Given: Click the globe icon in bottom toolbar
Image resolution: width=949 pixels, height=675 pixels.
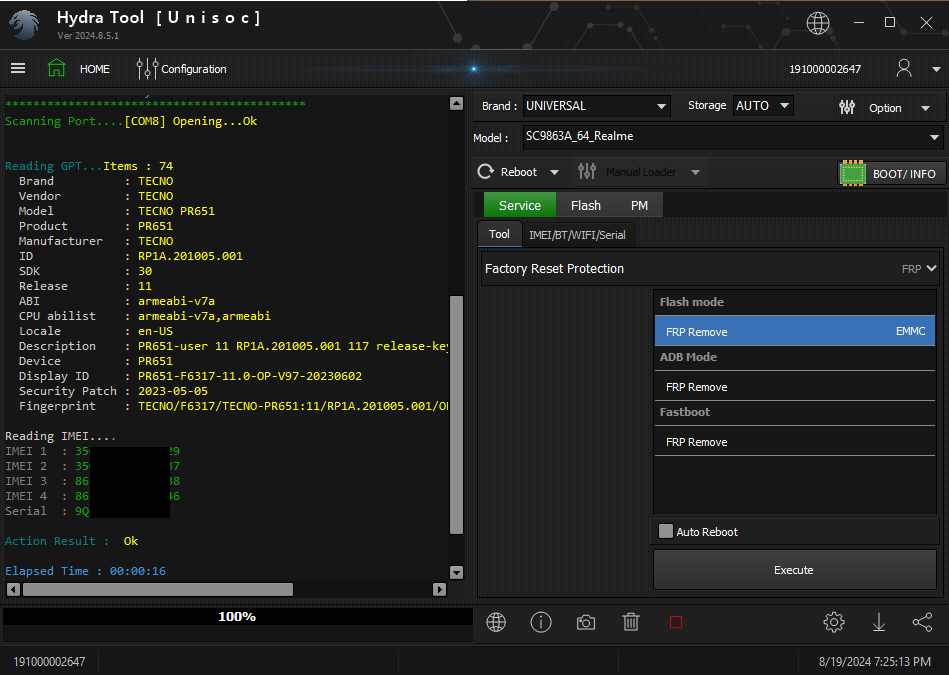Looking at the screenshot, I should (x=496, y=622).
